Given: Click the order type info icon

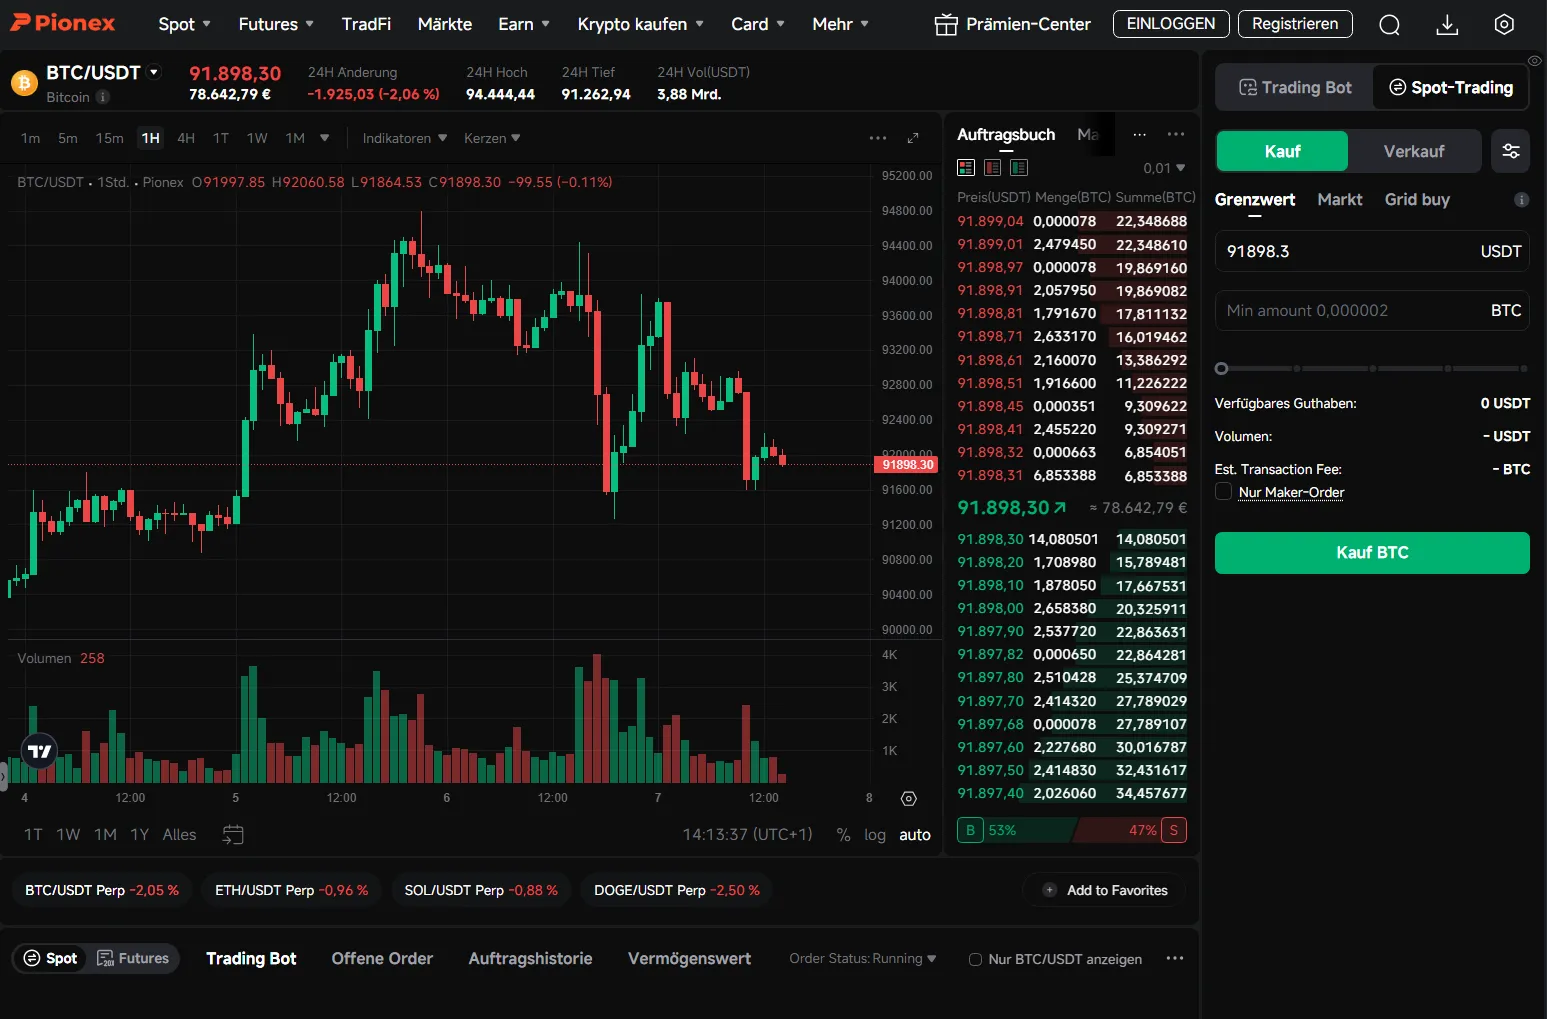Looking at the screenshot, I should tap(1521, 200).
